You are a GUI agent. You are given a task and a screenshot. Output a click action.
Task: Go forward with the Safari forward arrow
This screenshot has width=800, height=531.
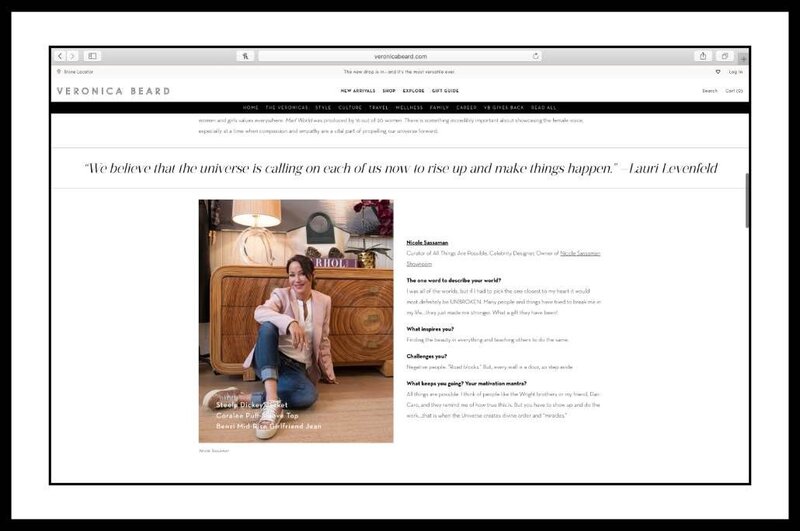(72, 56)
